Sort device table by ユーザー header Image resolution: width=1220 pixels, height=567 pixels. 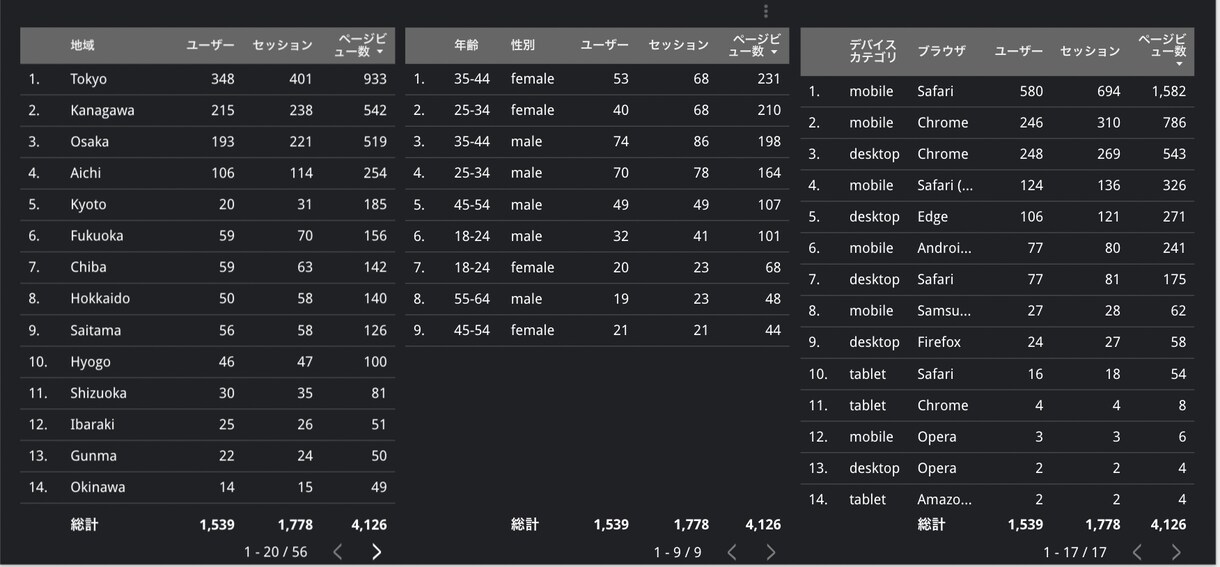pyautogui.click(x=1019, y=51)
